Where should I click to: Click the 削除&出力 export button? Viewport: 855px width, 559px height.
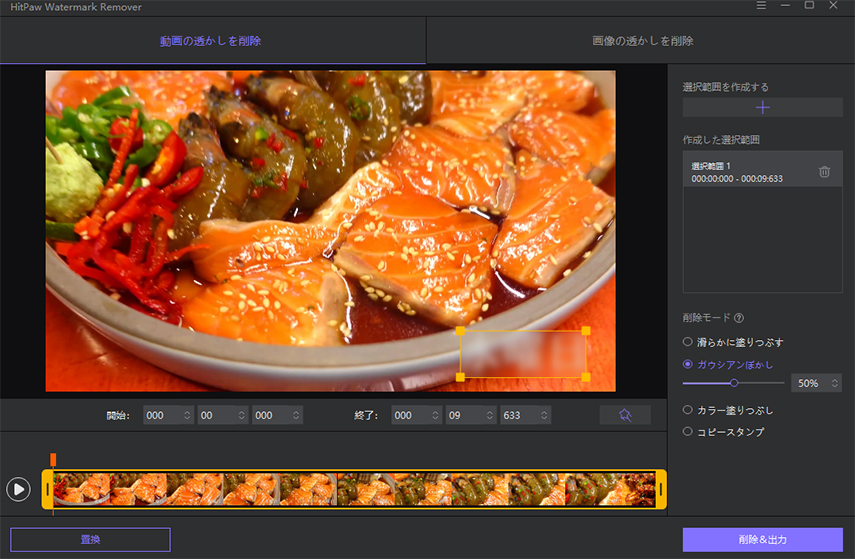click(762, 540)
